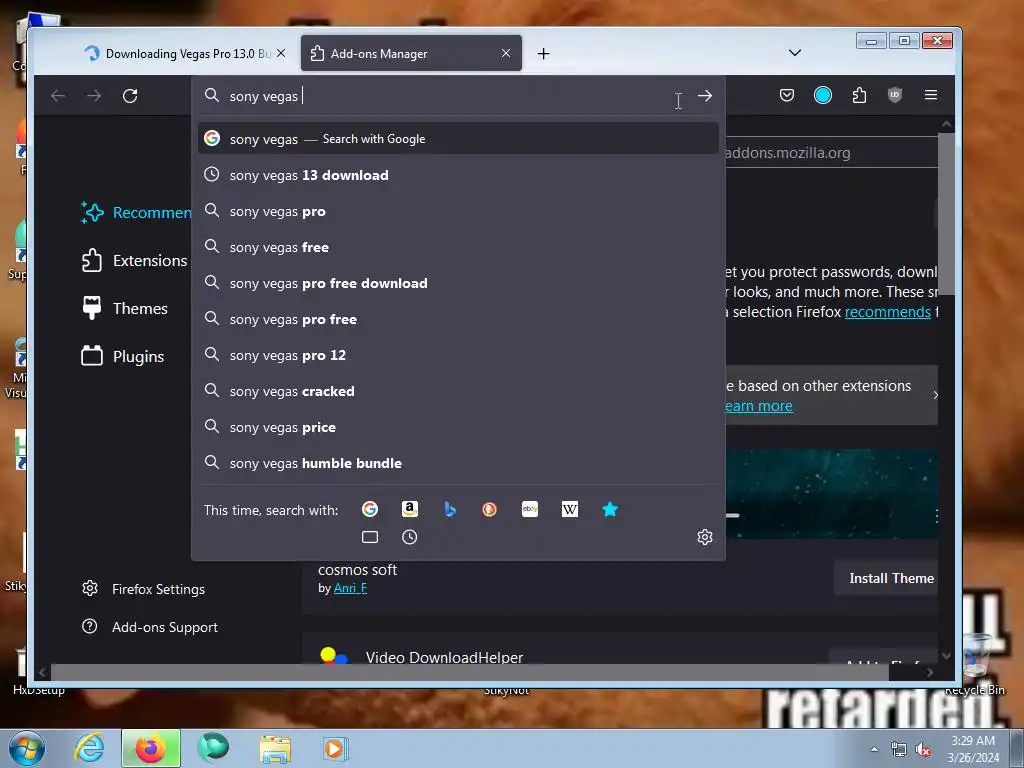Click the vertical scrollbar of Add-ons page
The height and width of the screenshot is (768, 1024).
[x=946, y=214]
